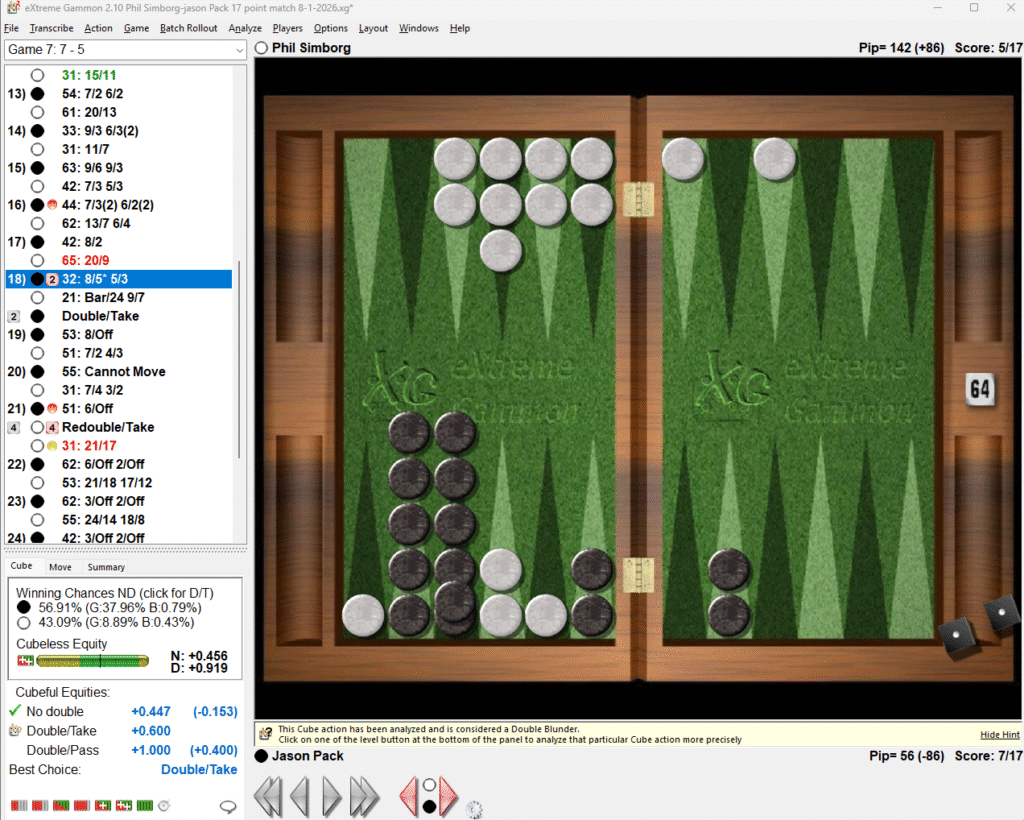
Task: Click the white checker indicator beside Phil Simborg
Action: point(261,48)
